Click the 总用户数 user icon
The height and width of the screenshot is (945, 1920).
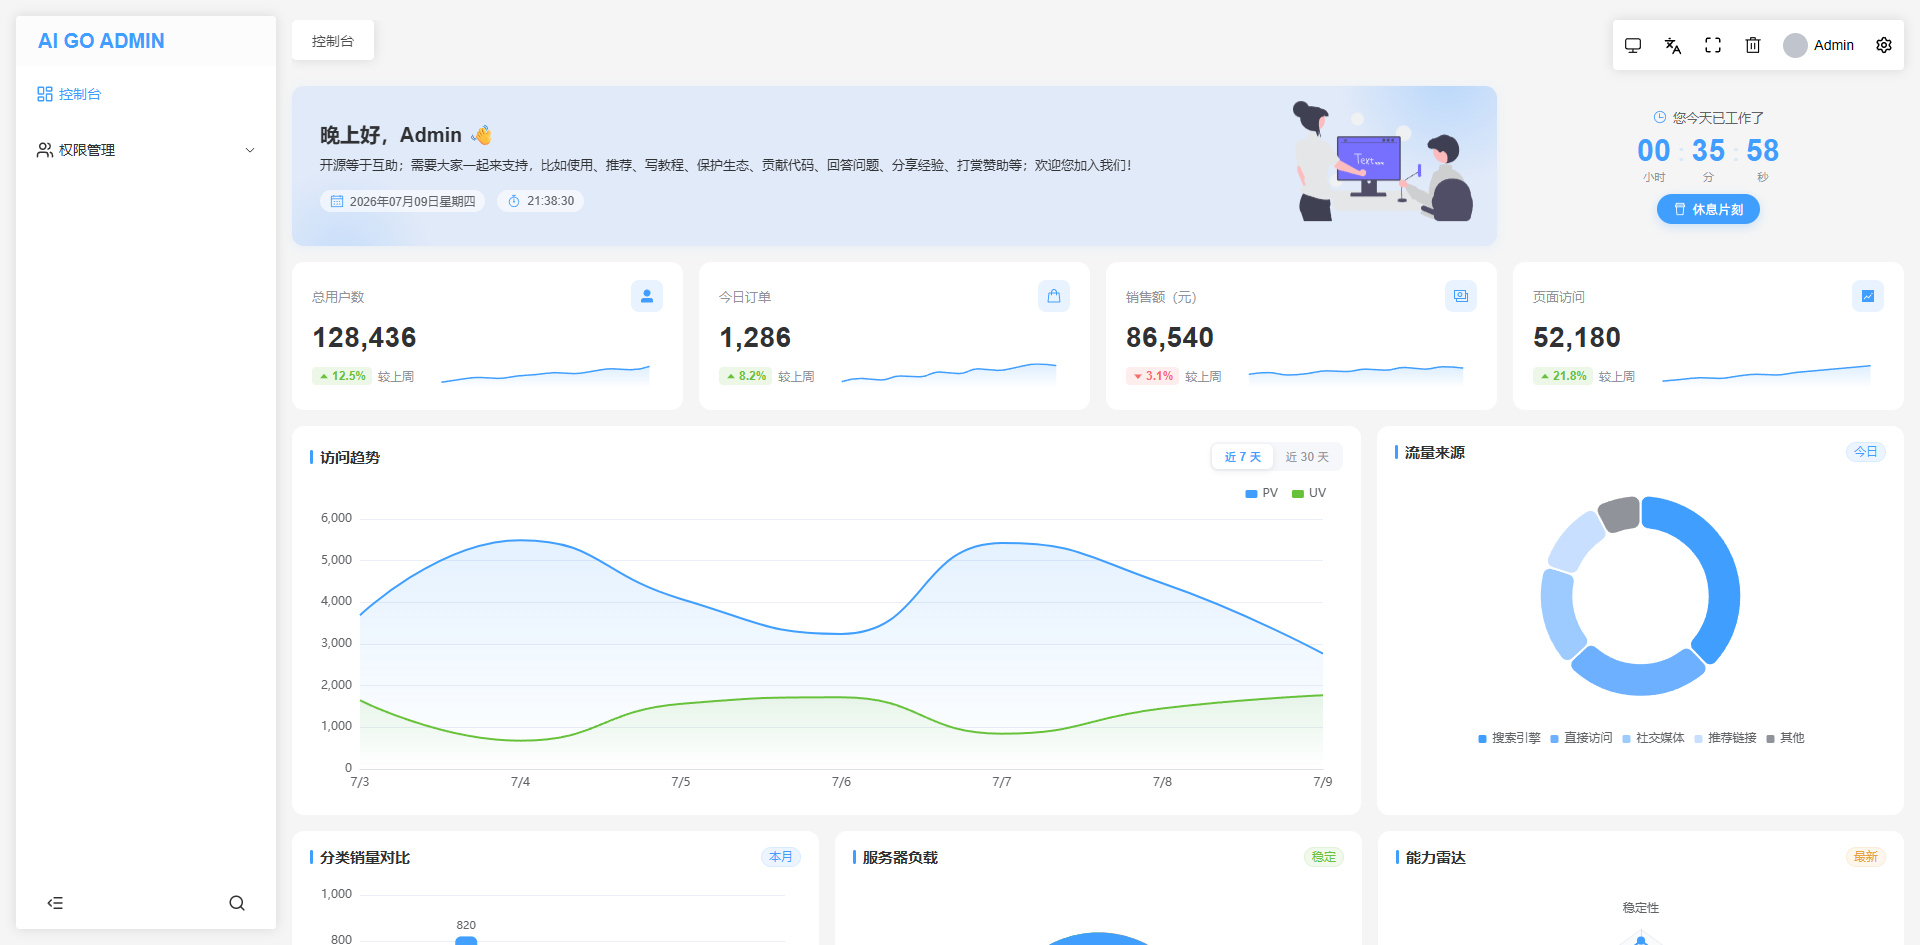tap(647, 296)
